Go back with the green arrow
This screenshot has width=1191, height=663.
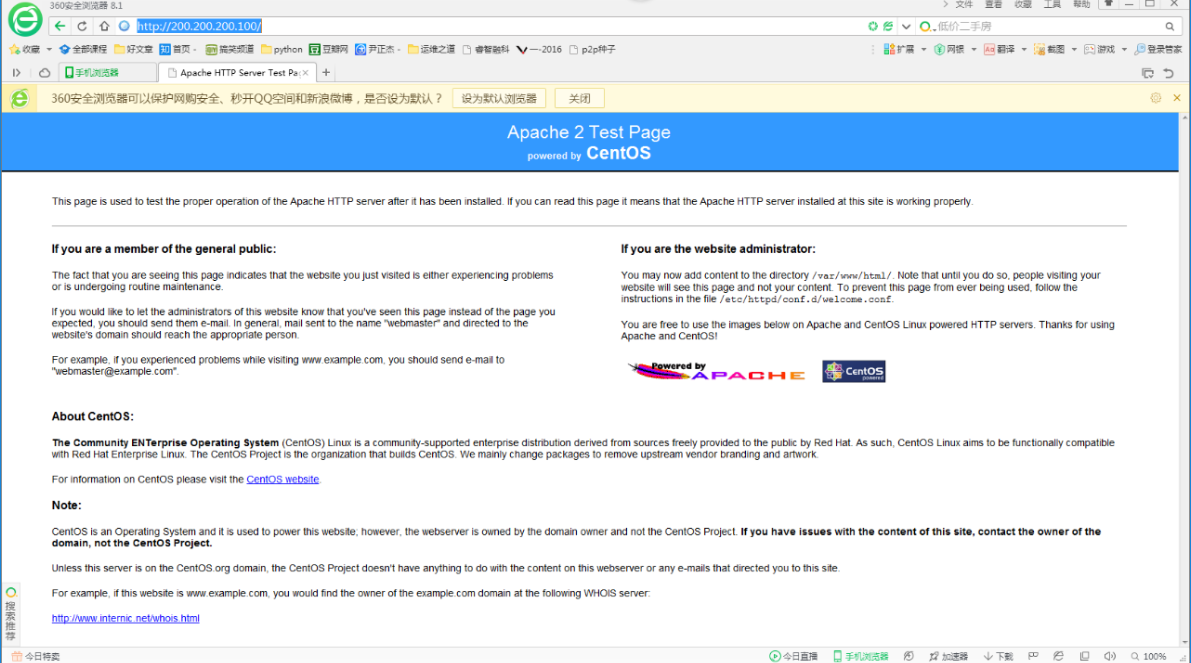[x=60, y=26]
